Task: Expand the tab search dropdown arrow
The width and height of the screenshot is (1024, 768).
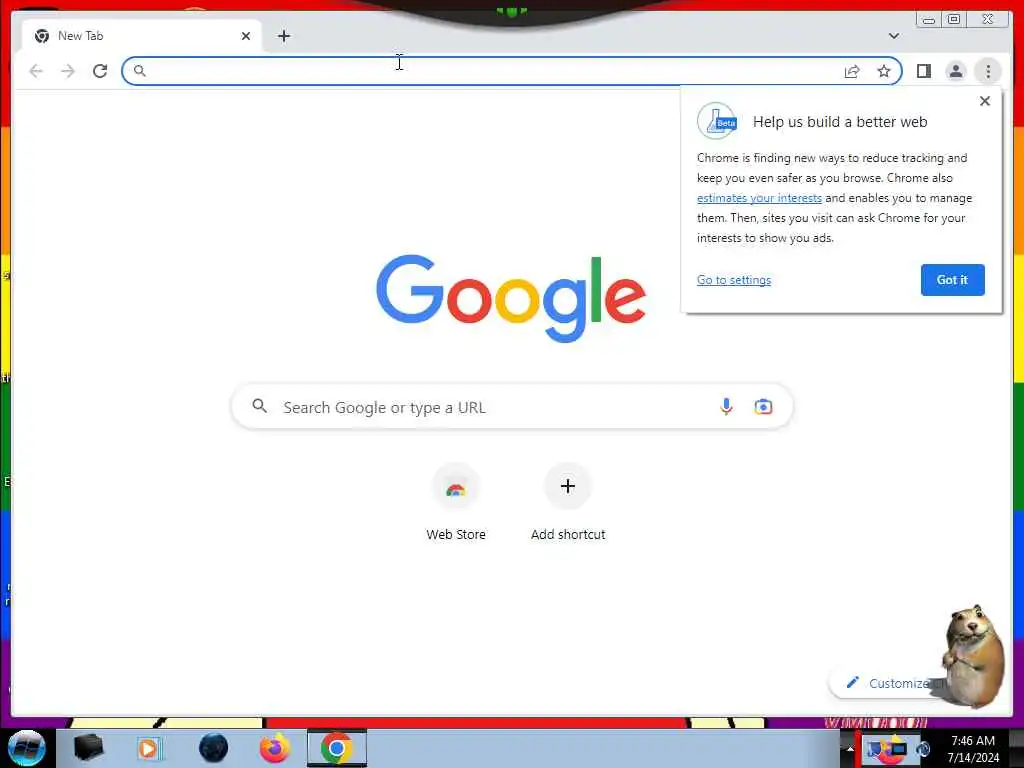Action: tap(893, 36)
